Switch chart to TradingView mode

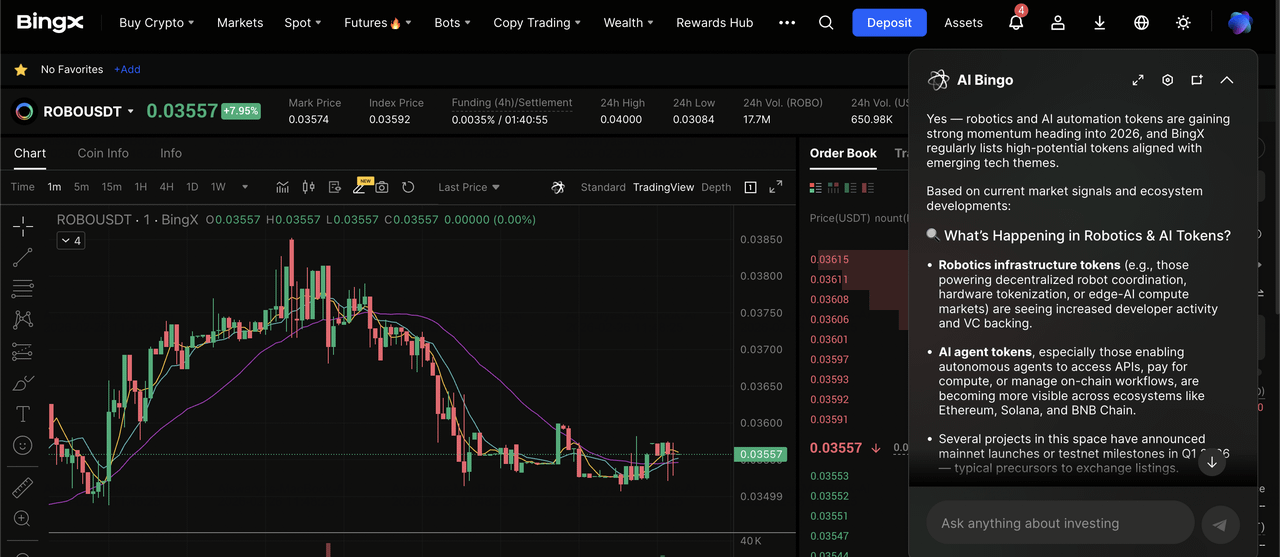tap(663, 187)
